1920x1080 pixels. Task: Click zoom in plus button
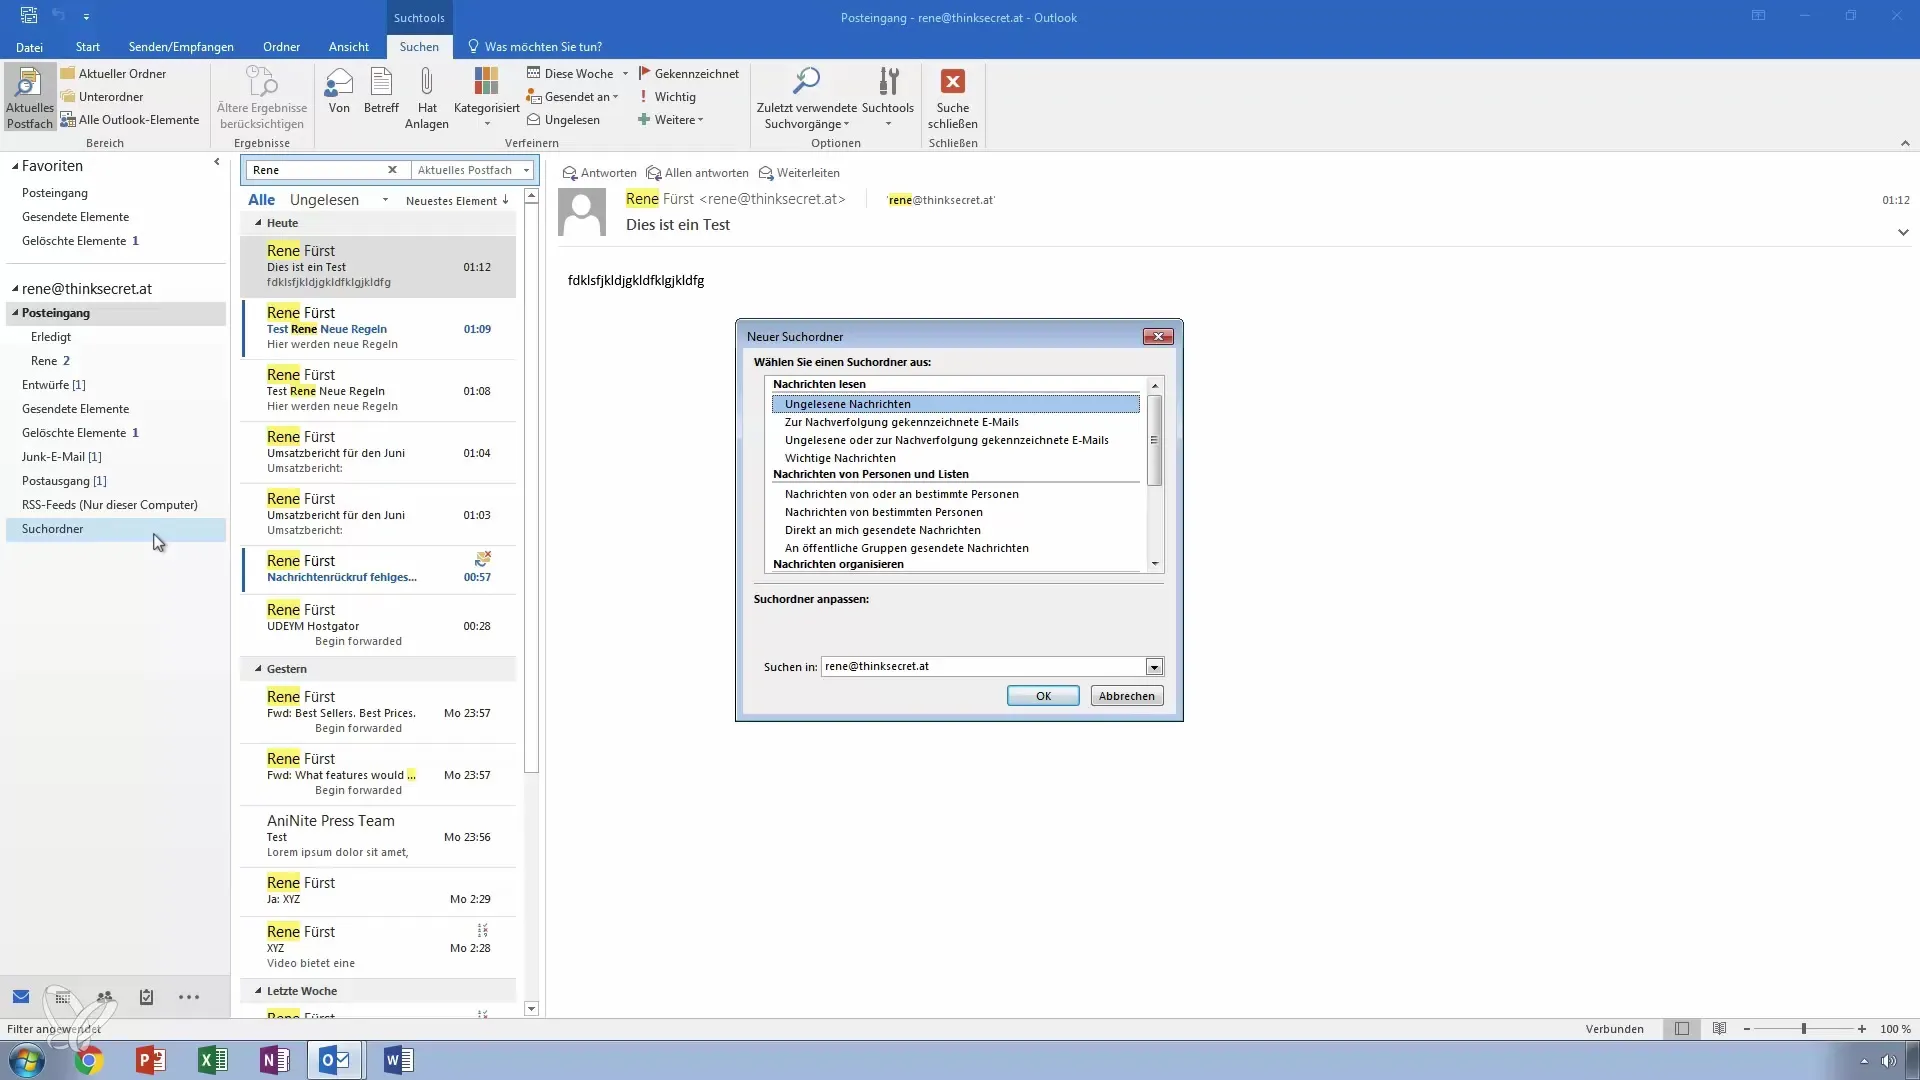1862,1029
